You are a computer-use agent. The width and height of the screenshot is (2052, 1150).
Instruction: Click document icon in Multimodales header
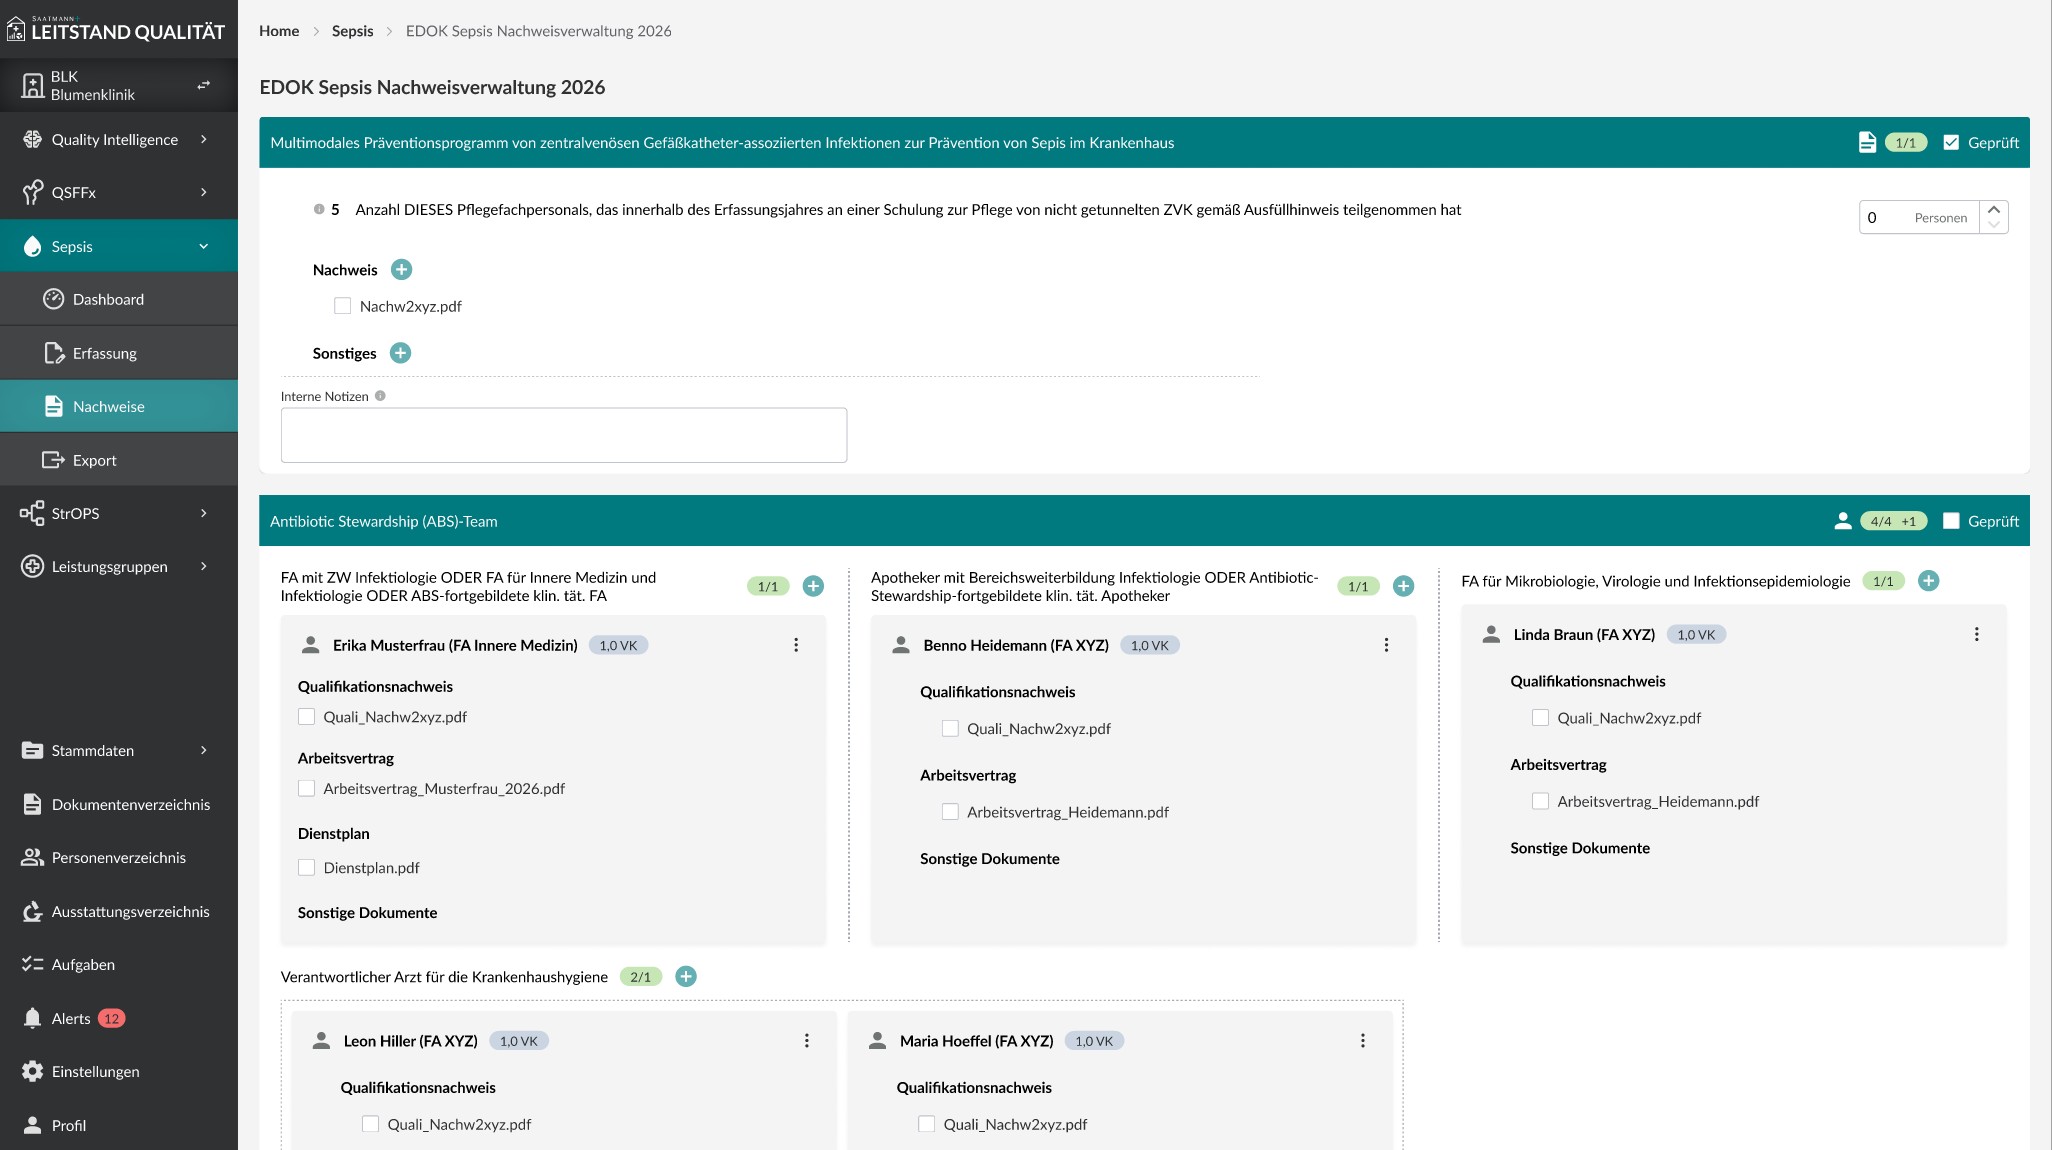[1866, 142]
